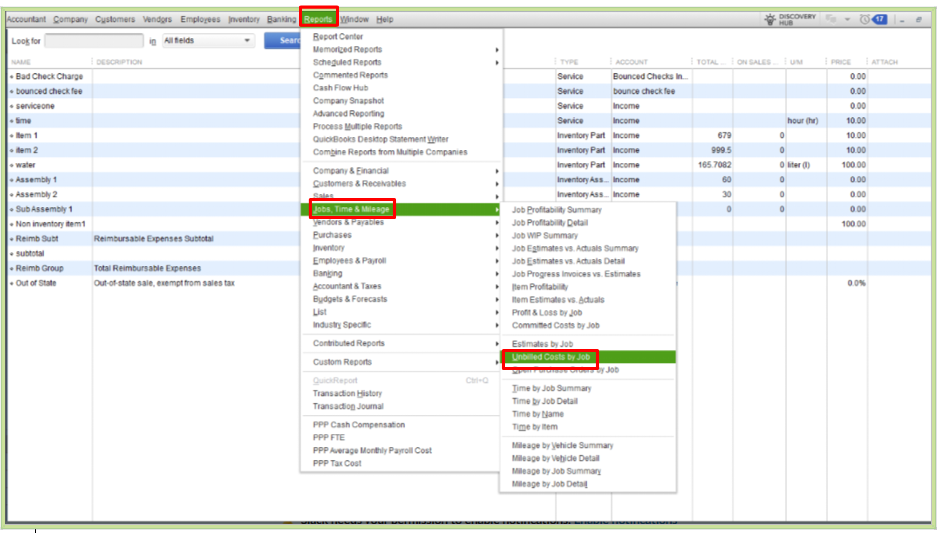Expand Vendors & Payables submenu
The image size is (940, 533).
[x=402, y=222]
